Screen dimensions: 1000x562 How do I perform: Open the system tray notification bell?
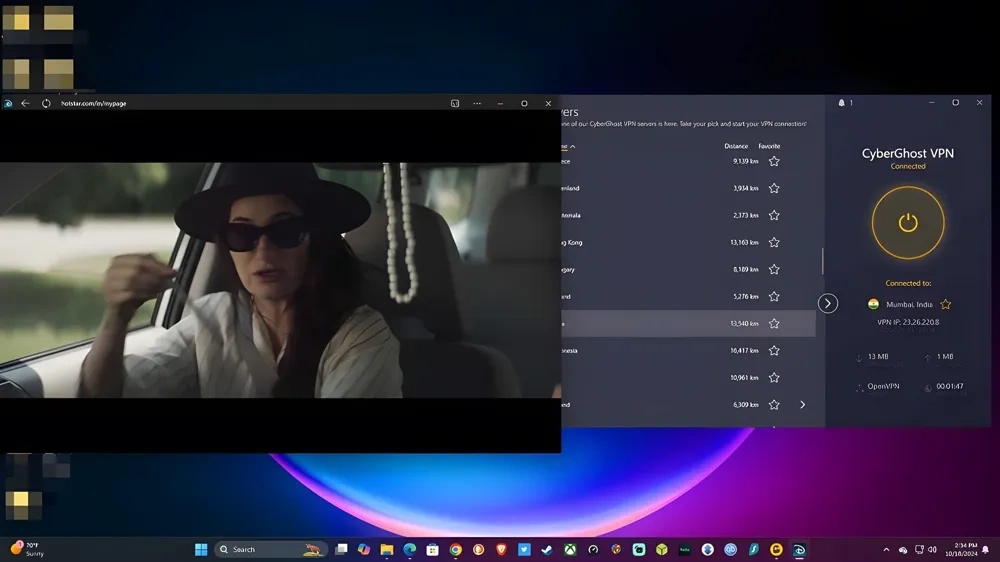coord(986,549)
